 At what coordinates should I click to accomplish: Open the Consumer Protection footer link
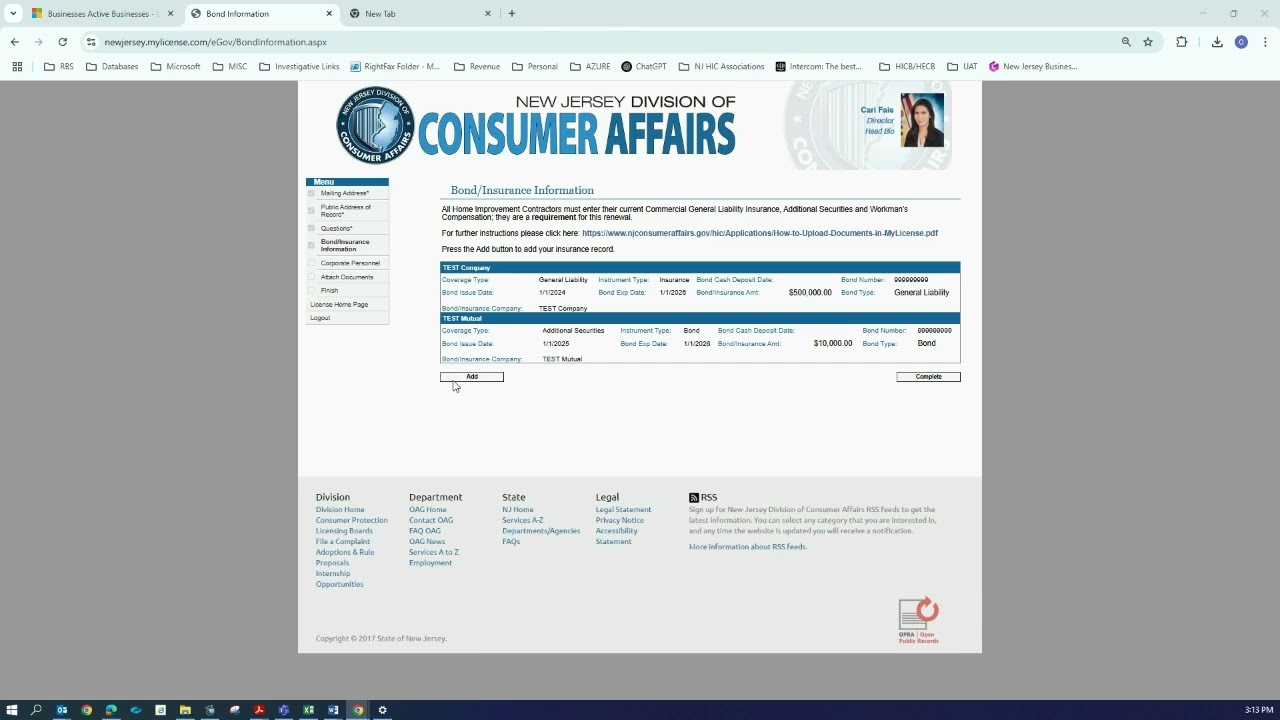point(352,520)
